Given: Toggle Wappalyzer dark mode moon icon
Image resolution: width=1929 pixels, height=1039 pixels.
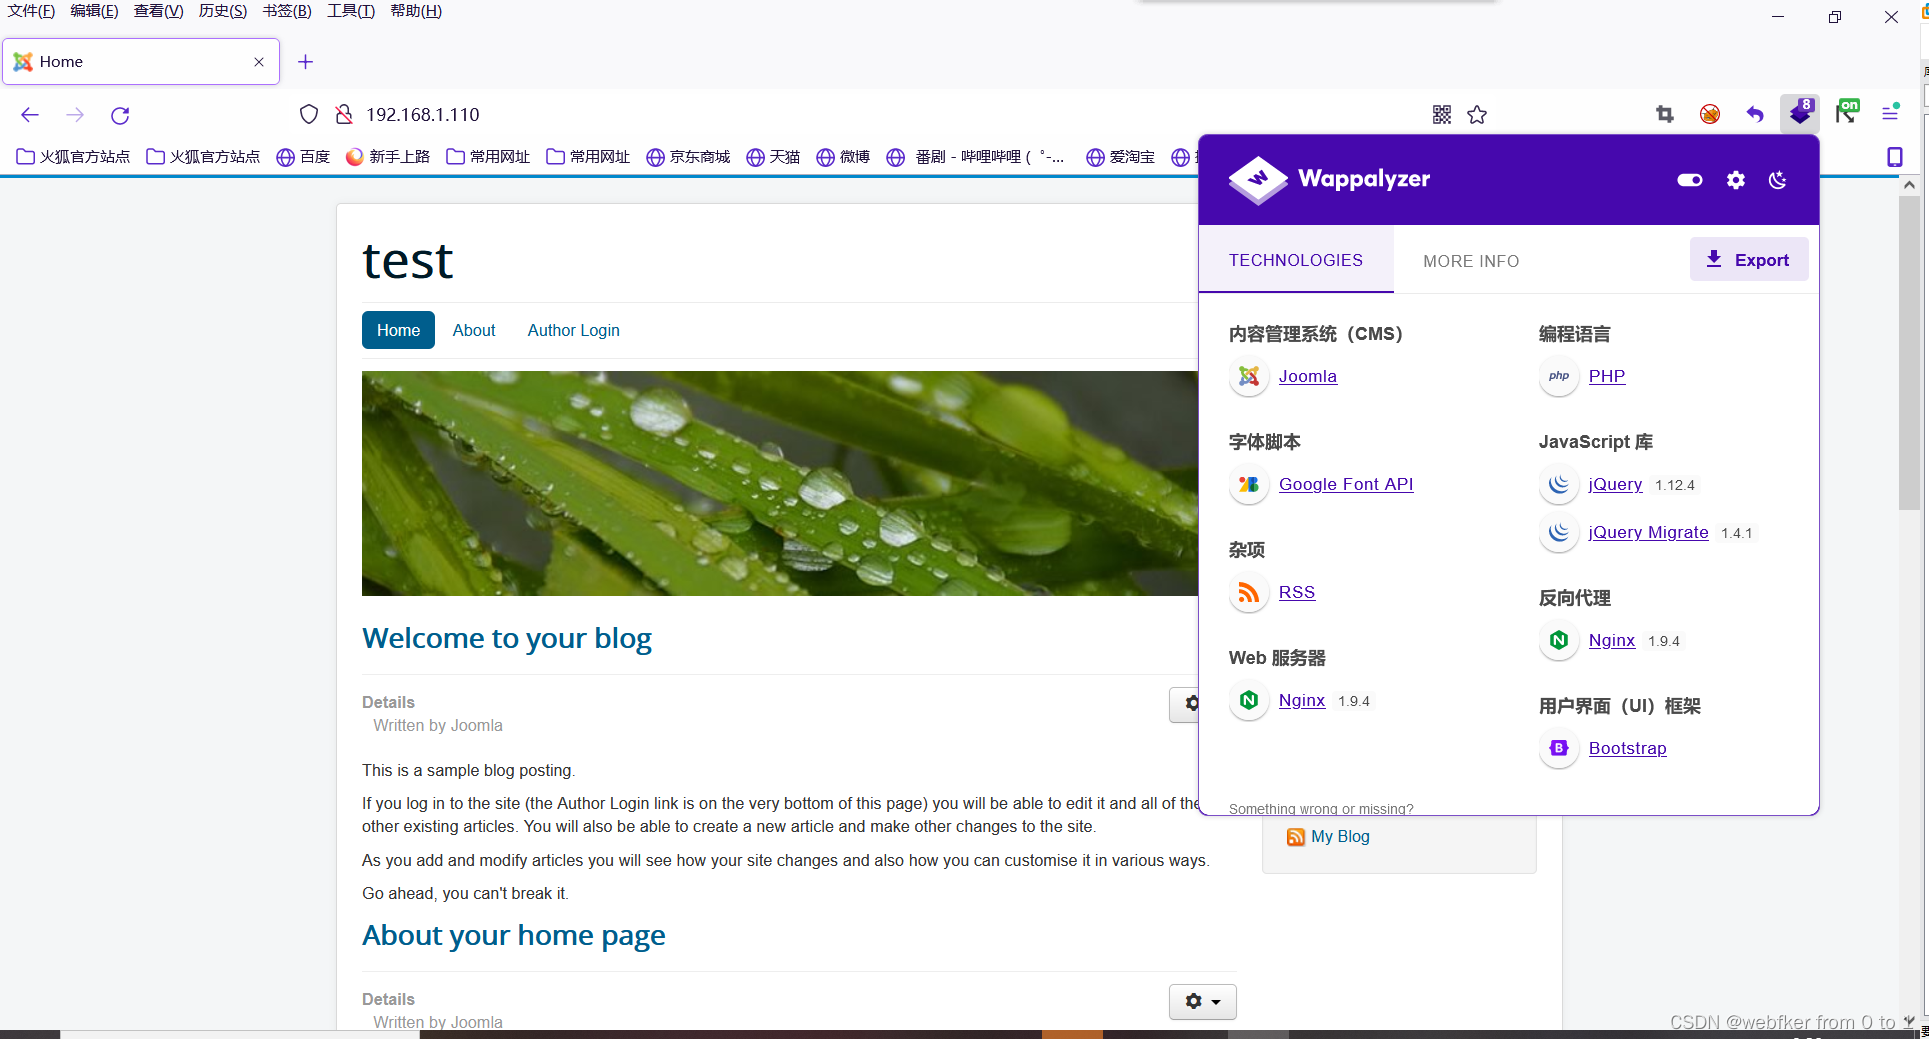Looking at the screenshot, I should coord(1778,180).
